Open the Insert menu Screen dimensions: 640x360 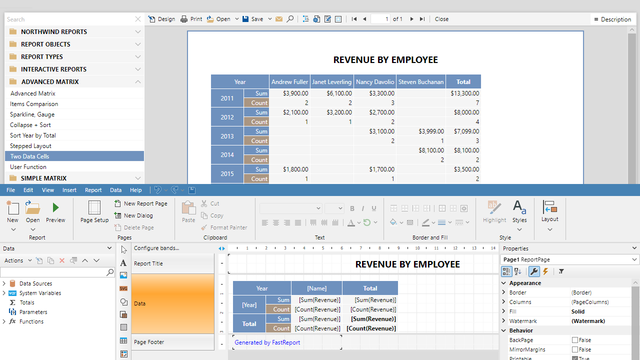pos(69,190)
